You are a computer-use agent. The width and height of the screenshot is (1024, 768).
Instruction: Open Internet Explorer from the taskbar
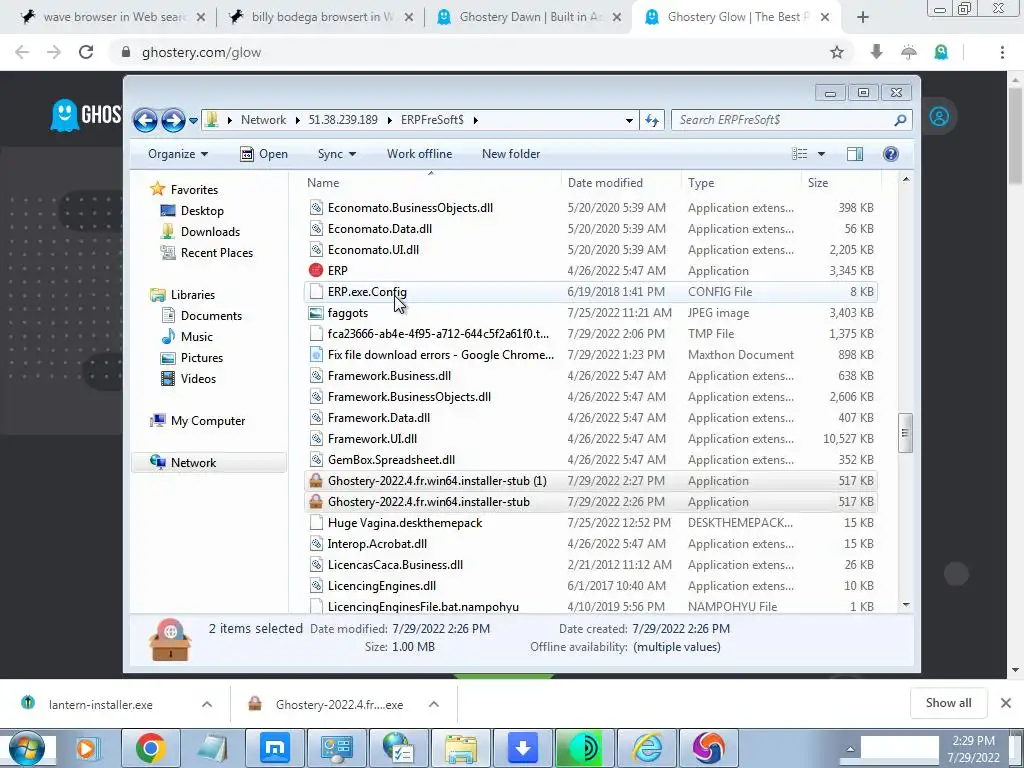647,748
